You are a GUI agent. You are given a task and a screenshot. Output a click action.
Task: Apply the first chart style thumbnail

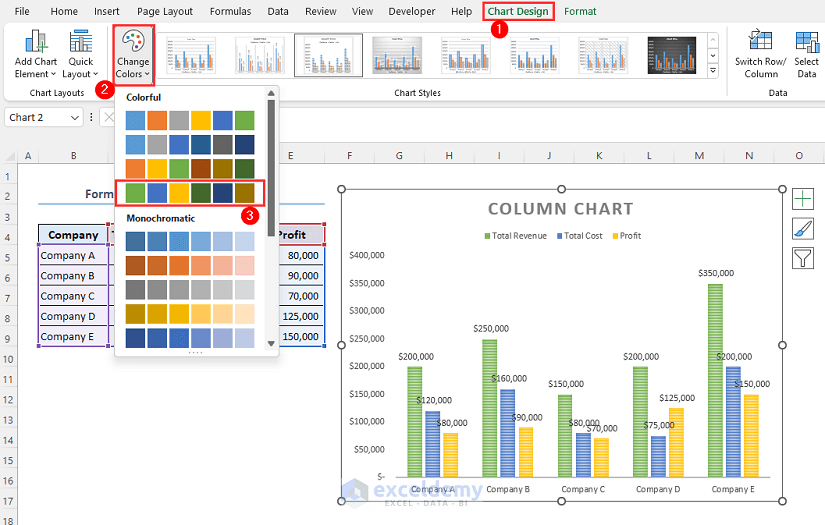[191, 55]
